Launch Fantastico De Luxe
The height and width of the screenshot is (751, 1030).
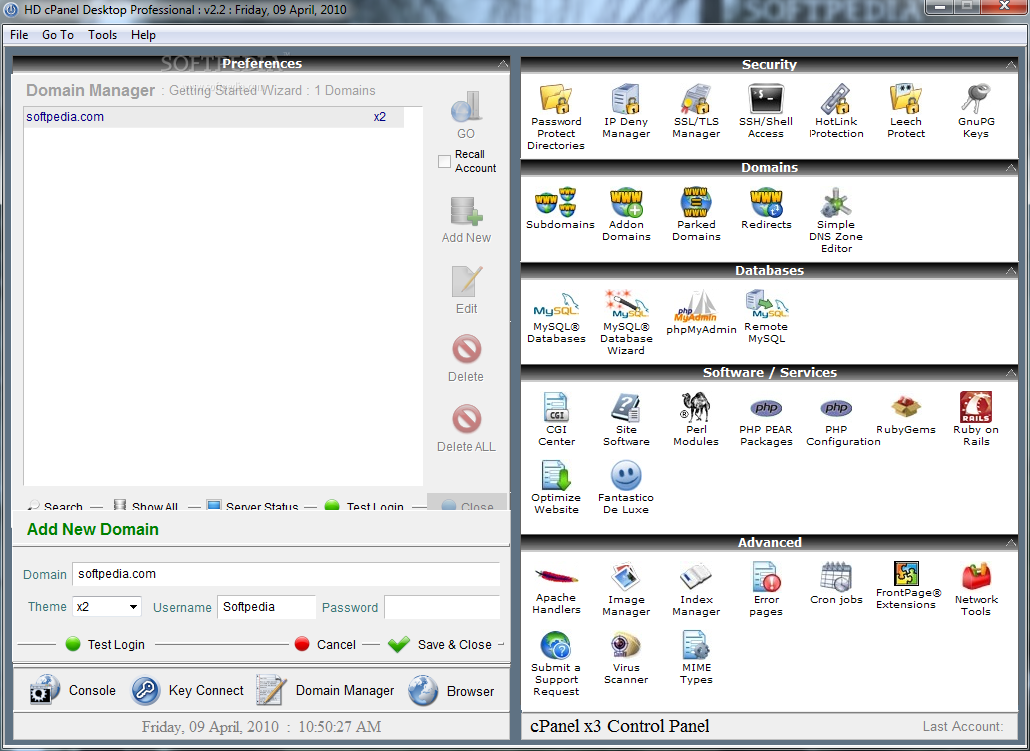coord(625,488)
